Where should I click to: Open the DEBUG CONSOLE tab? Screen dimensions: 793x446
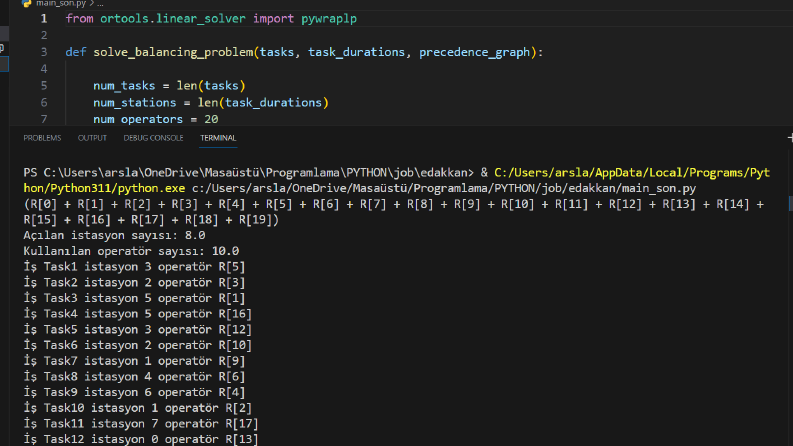point(153,138)
